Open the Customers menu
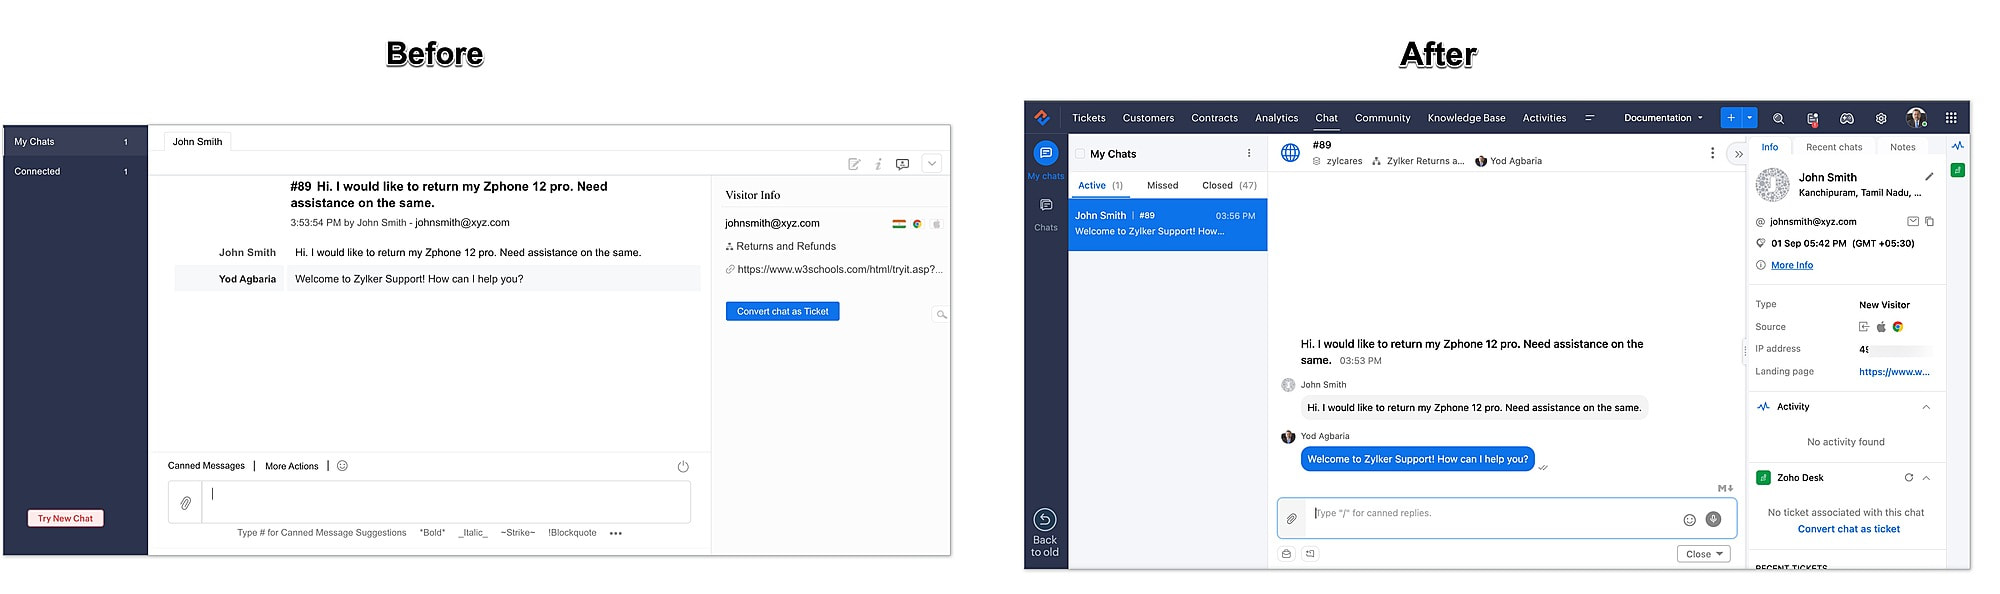Screen dimensions: 2000x594 1148,118
